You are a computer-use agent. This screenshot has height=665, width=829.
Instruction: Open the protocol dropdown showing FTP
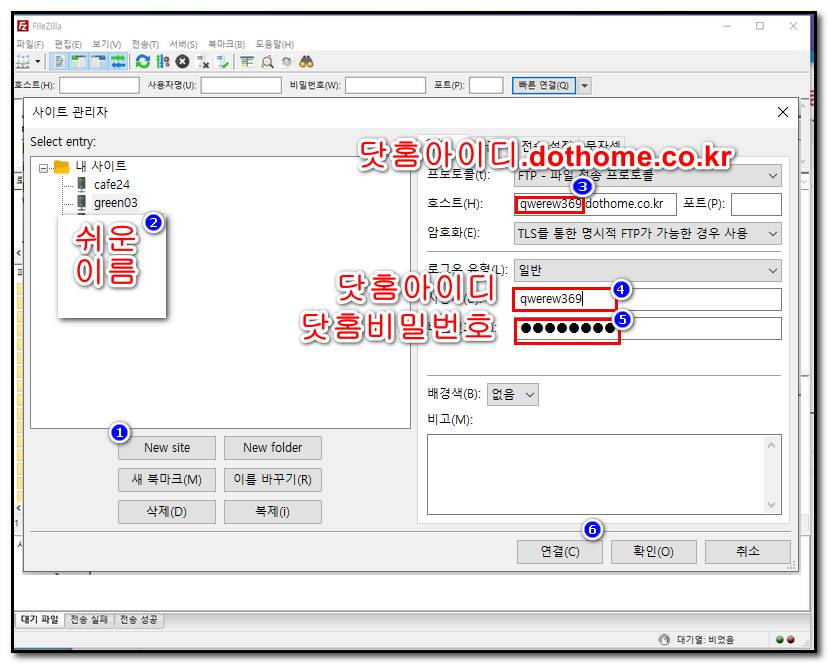pos(647,176)
